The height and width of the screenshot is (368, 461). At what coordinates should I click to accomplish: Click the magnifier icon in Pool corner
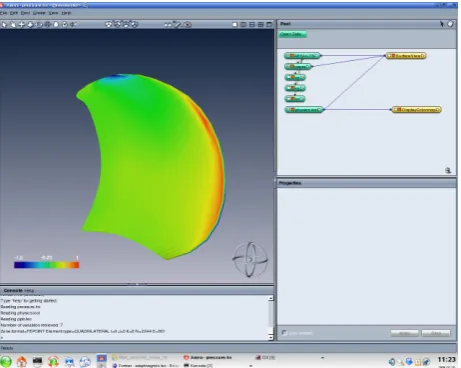pyautogui.click(x=448, y=170)
